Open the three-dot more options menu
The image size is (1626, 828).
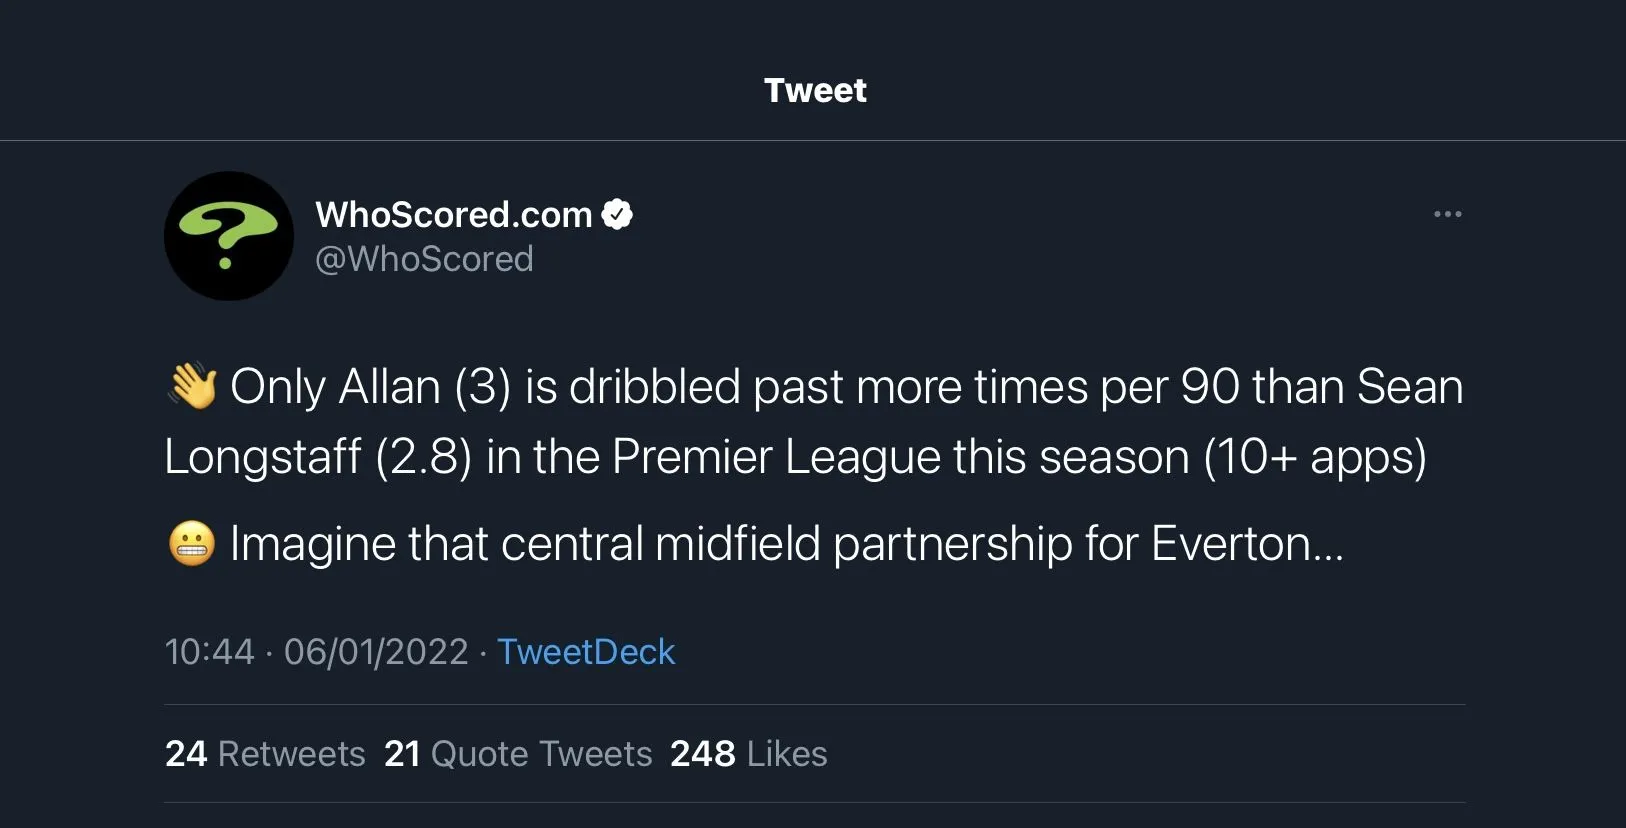click(x=1447, y=214)
